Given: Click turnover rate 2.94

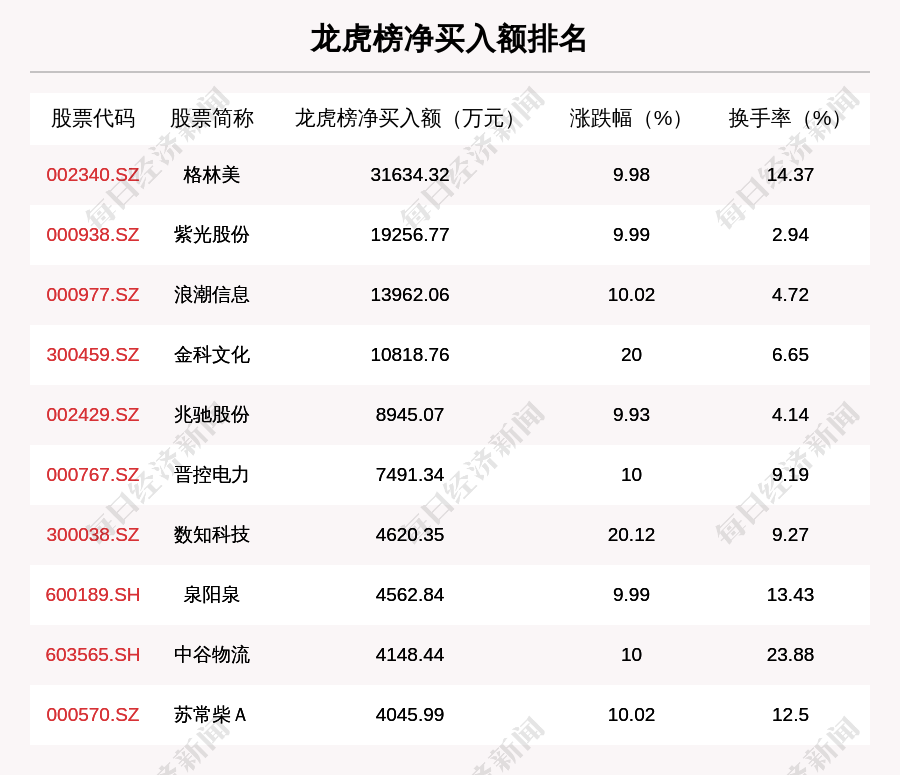Looking at the screenshot, I should [790, 235].
